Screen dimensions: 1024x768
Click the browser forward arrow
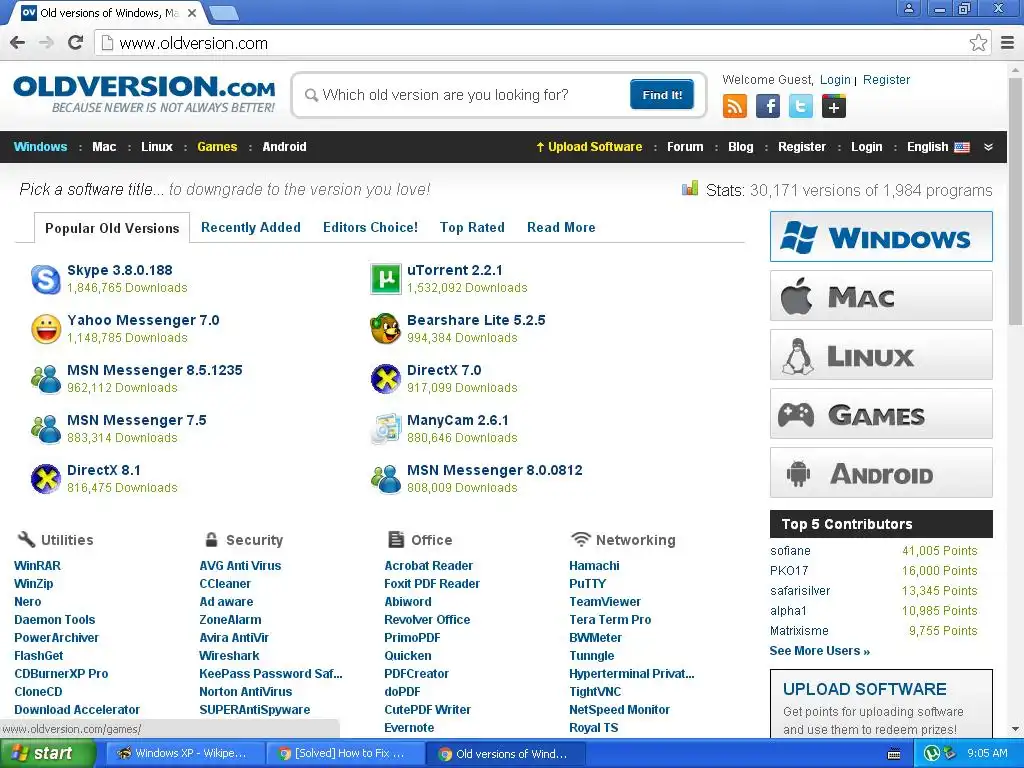click(46, 43)
